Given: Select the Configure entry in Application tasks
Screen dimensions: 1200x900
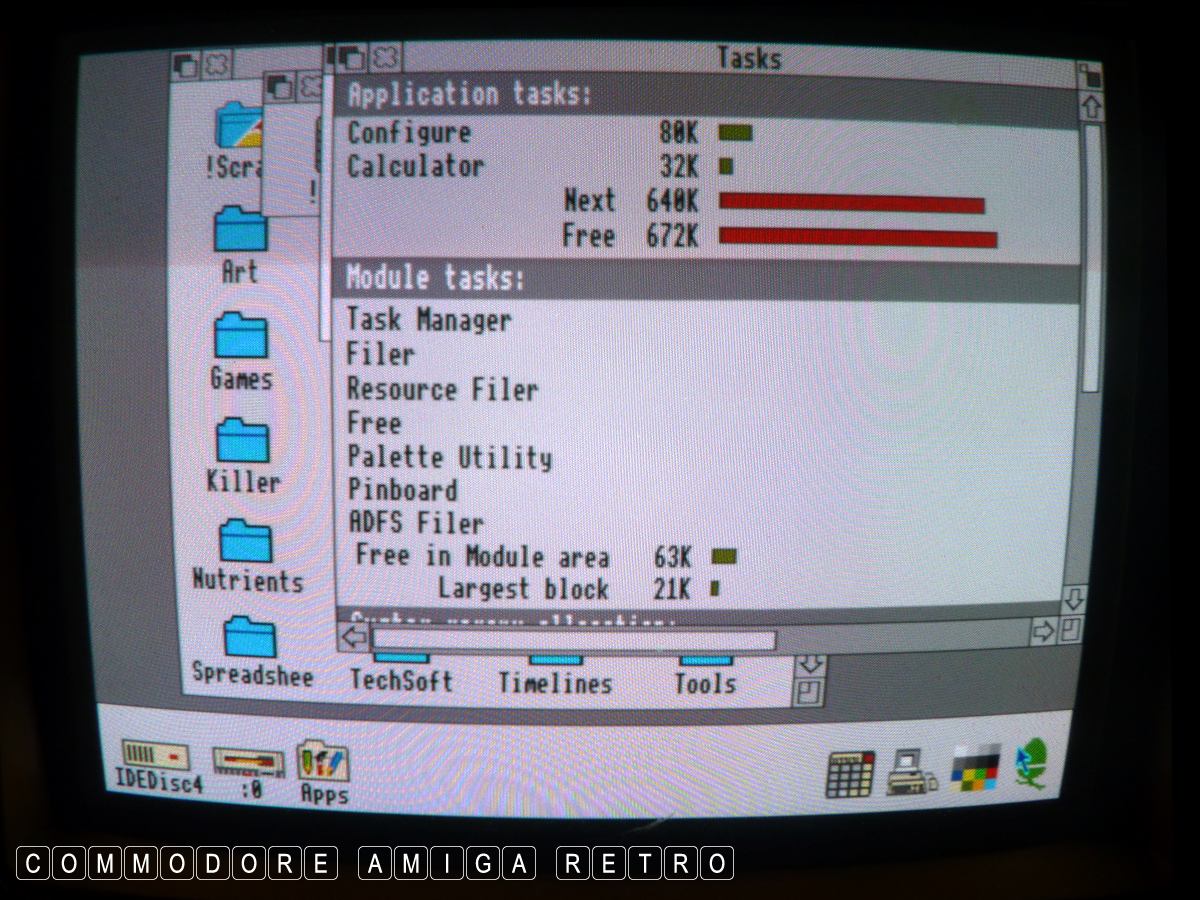Looking at the screenshot, I should pos(408,133).
